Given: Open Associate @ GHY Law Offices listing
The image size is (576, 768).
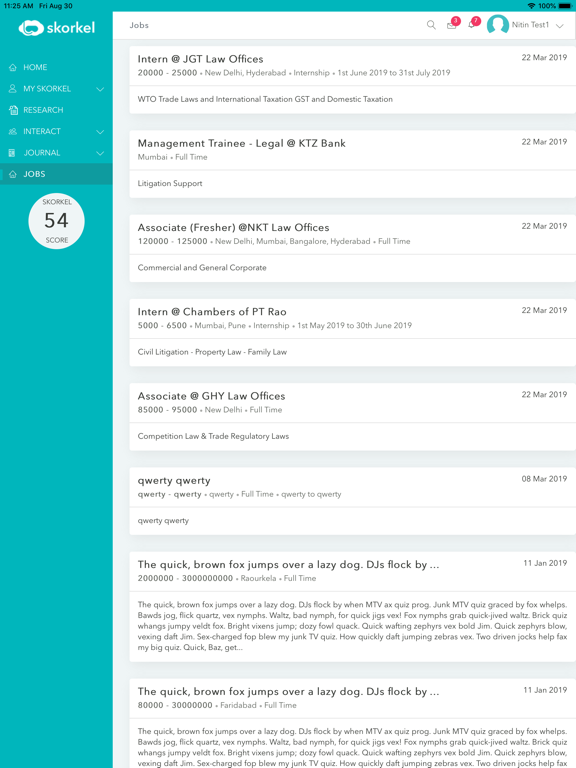Looking at the screenshot, I should tap(211, 396).
